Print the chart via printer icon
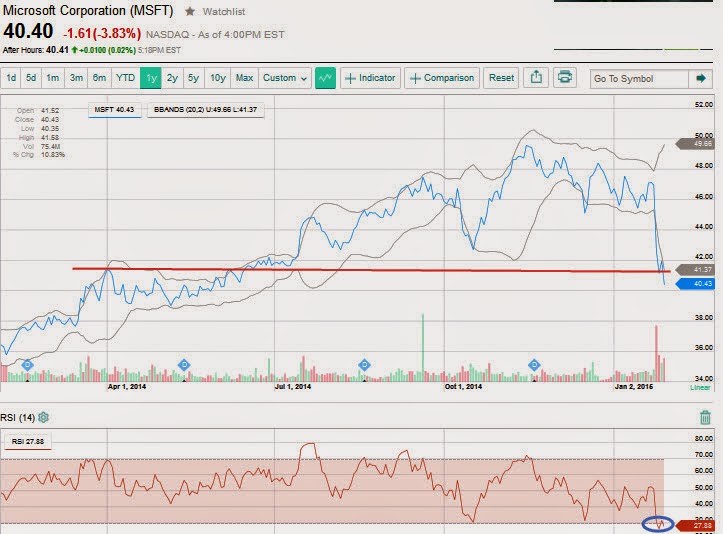 pos(564,77)
